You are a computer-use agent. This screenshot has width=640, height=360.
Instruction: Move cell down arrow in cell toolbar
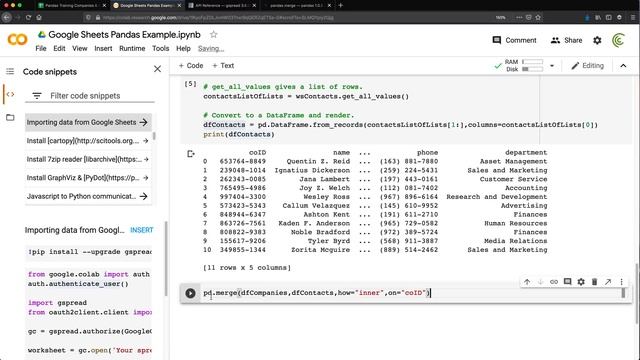540,282
